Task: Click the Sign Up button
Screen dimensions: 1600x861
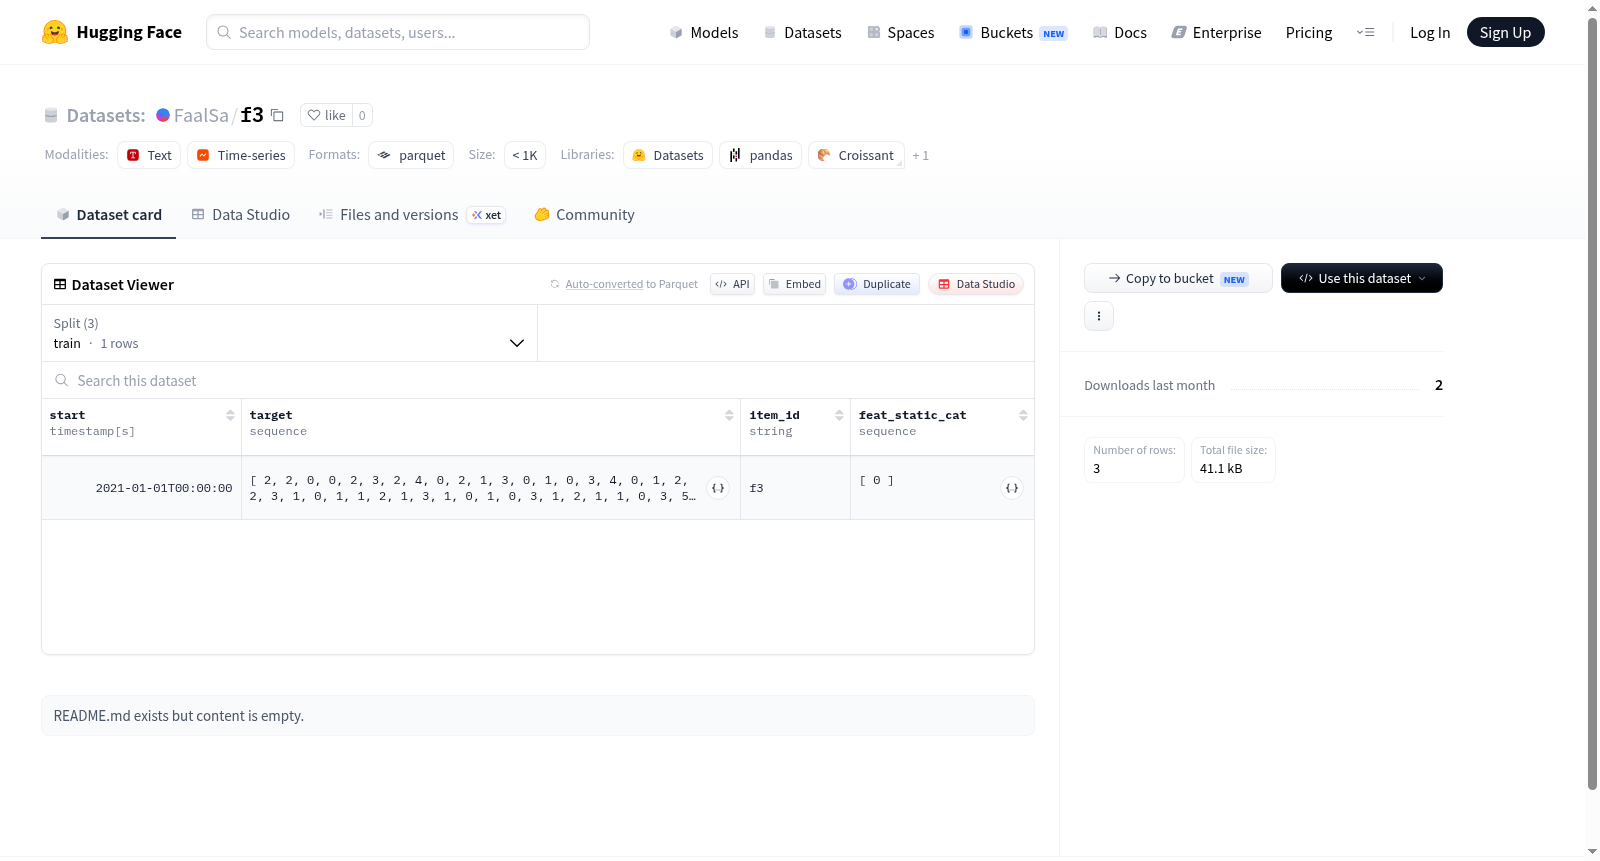Action: (1505, 32)
